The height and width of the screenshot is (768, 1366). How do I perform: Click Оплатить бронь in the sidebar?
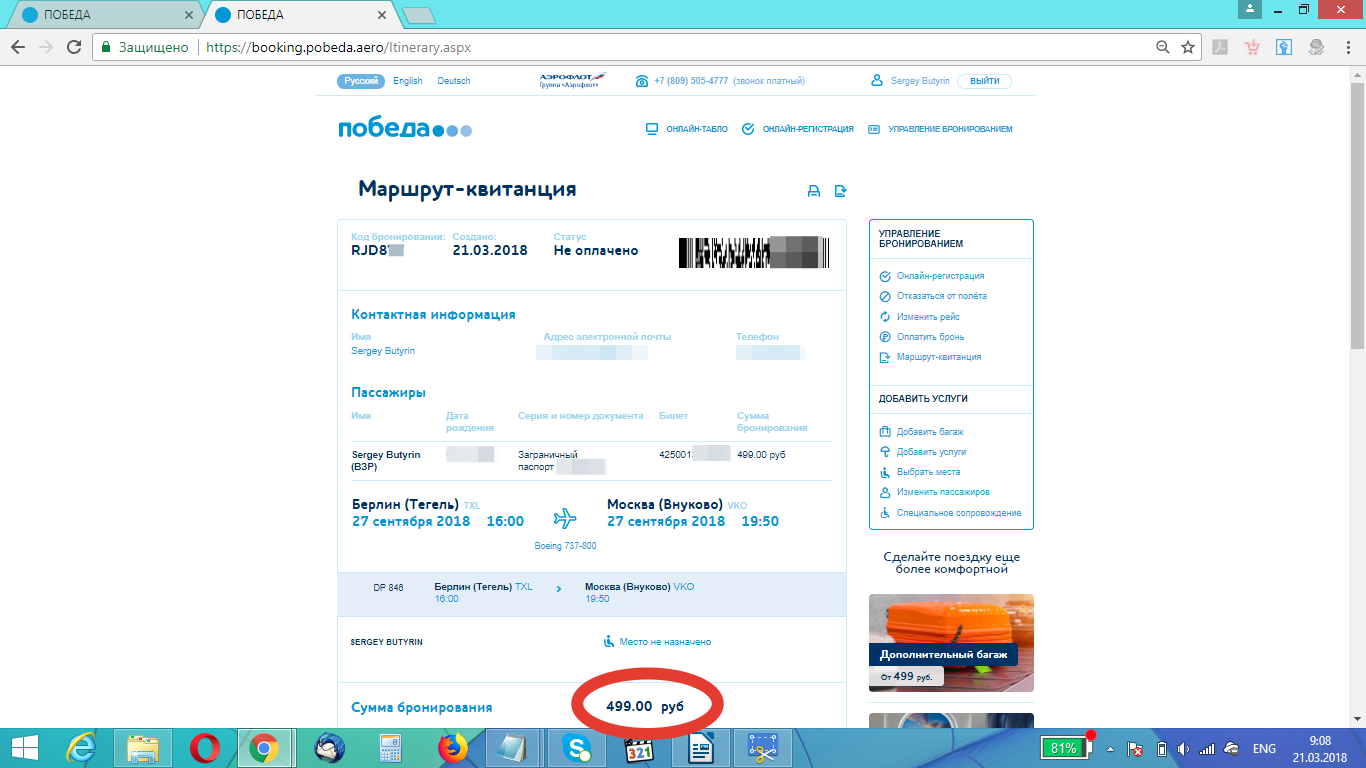pyautogui.click(x=930, y=337)
